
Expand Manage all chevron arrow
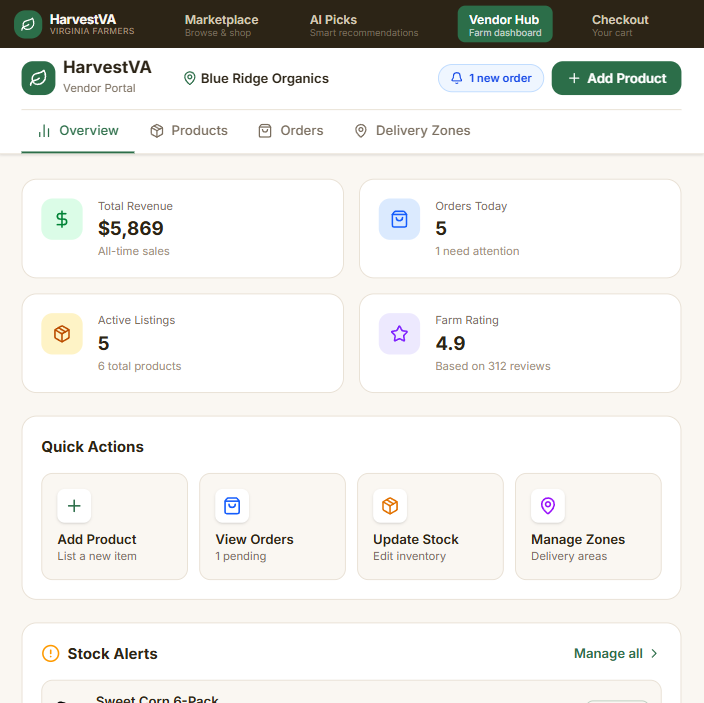coord(655,654)
